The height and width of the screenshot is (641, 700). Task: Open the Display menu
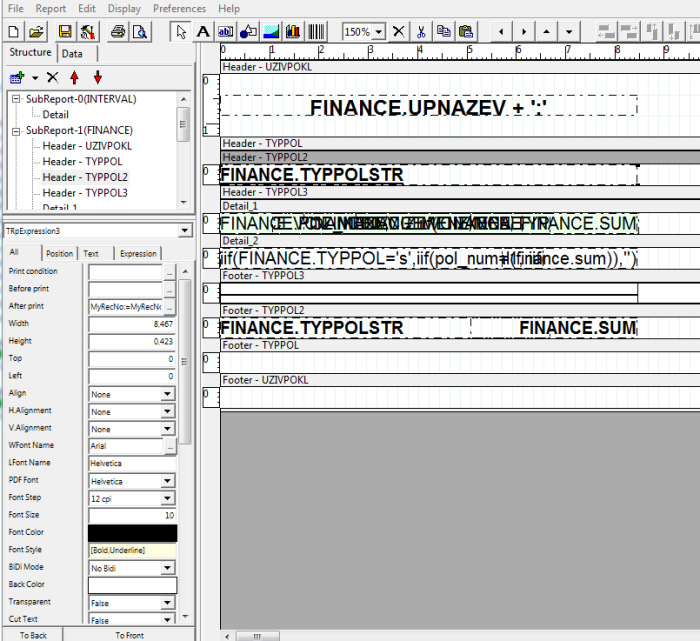(x=124, y=8)
